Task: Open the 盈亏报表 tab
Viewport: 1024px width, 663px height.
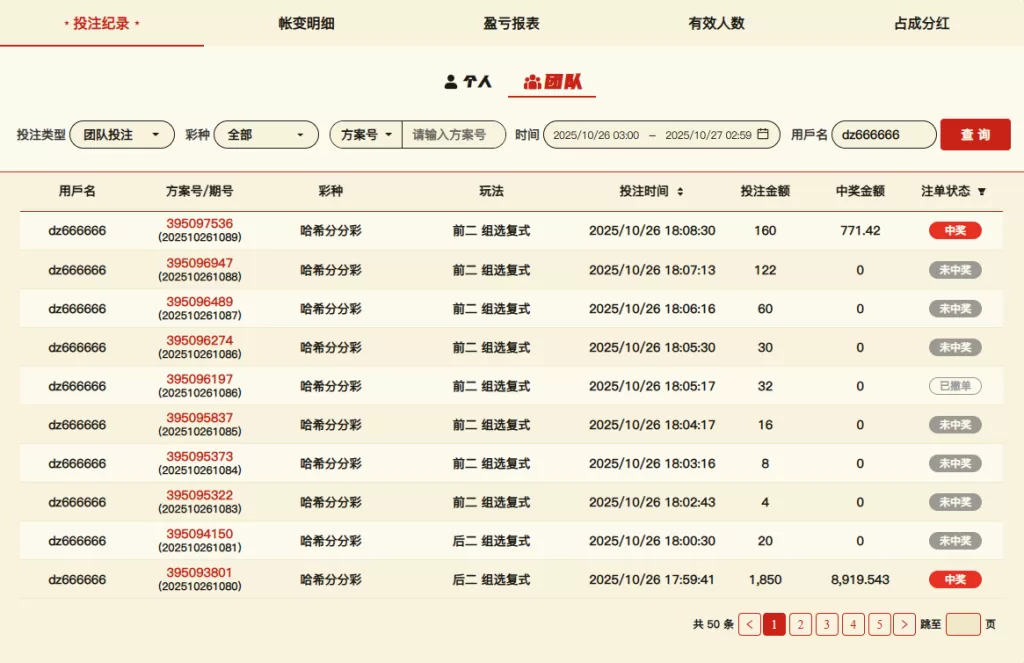Action: point(511,23)
